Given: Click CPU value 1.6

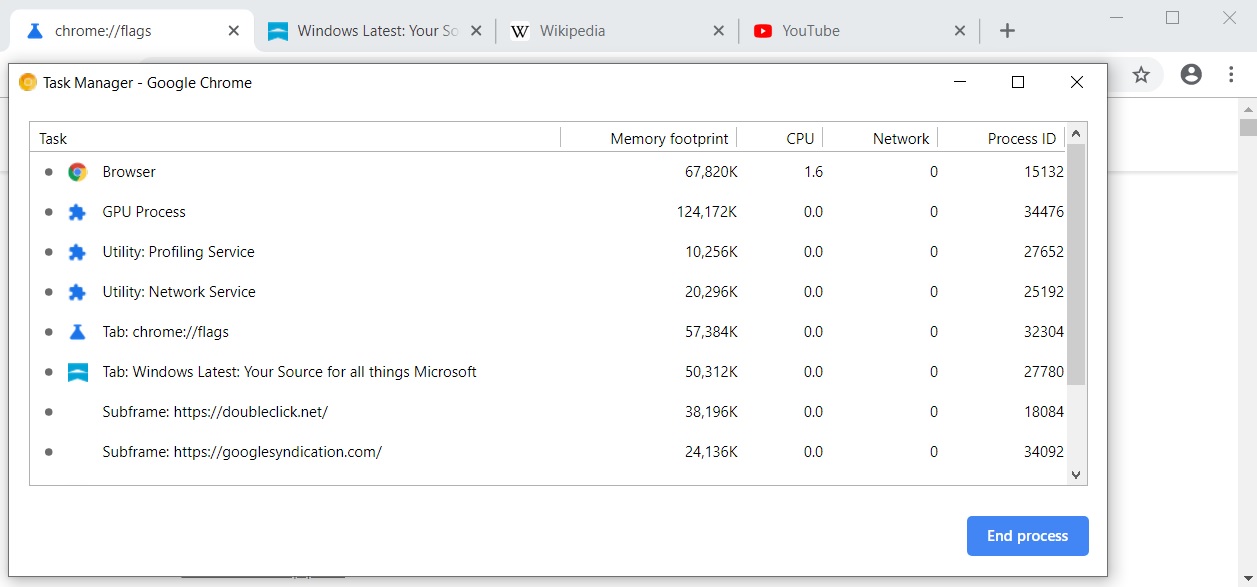Looking at the screenshot, I should pyautogui.click(x=813, y=172).
